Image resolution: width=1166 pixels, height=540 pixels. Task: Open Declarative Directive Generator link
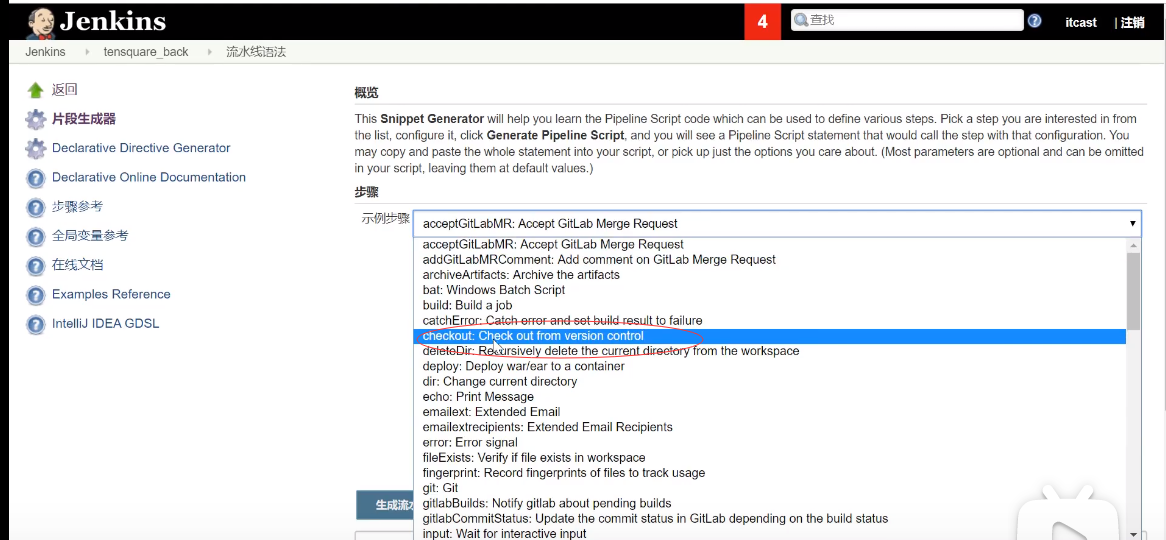pos(141,148)
